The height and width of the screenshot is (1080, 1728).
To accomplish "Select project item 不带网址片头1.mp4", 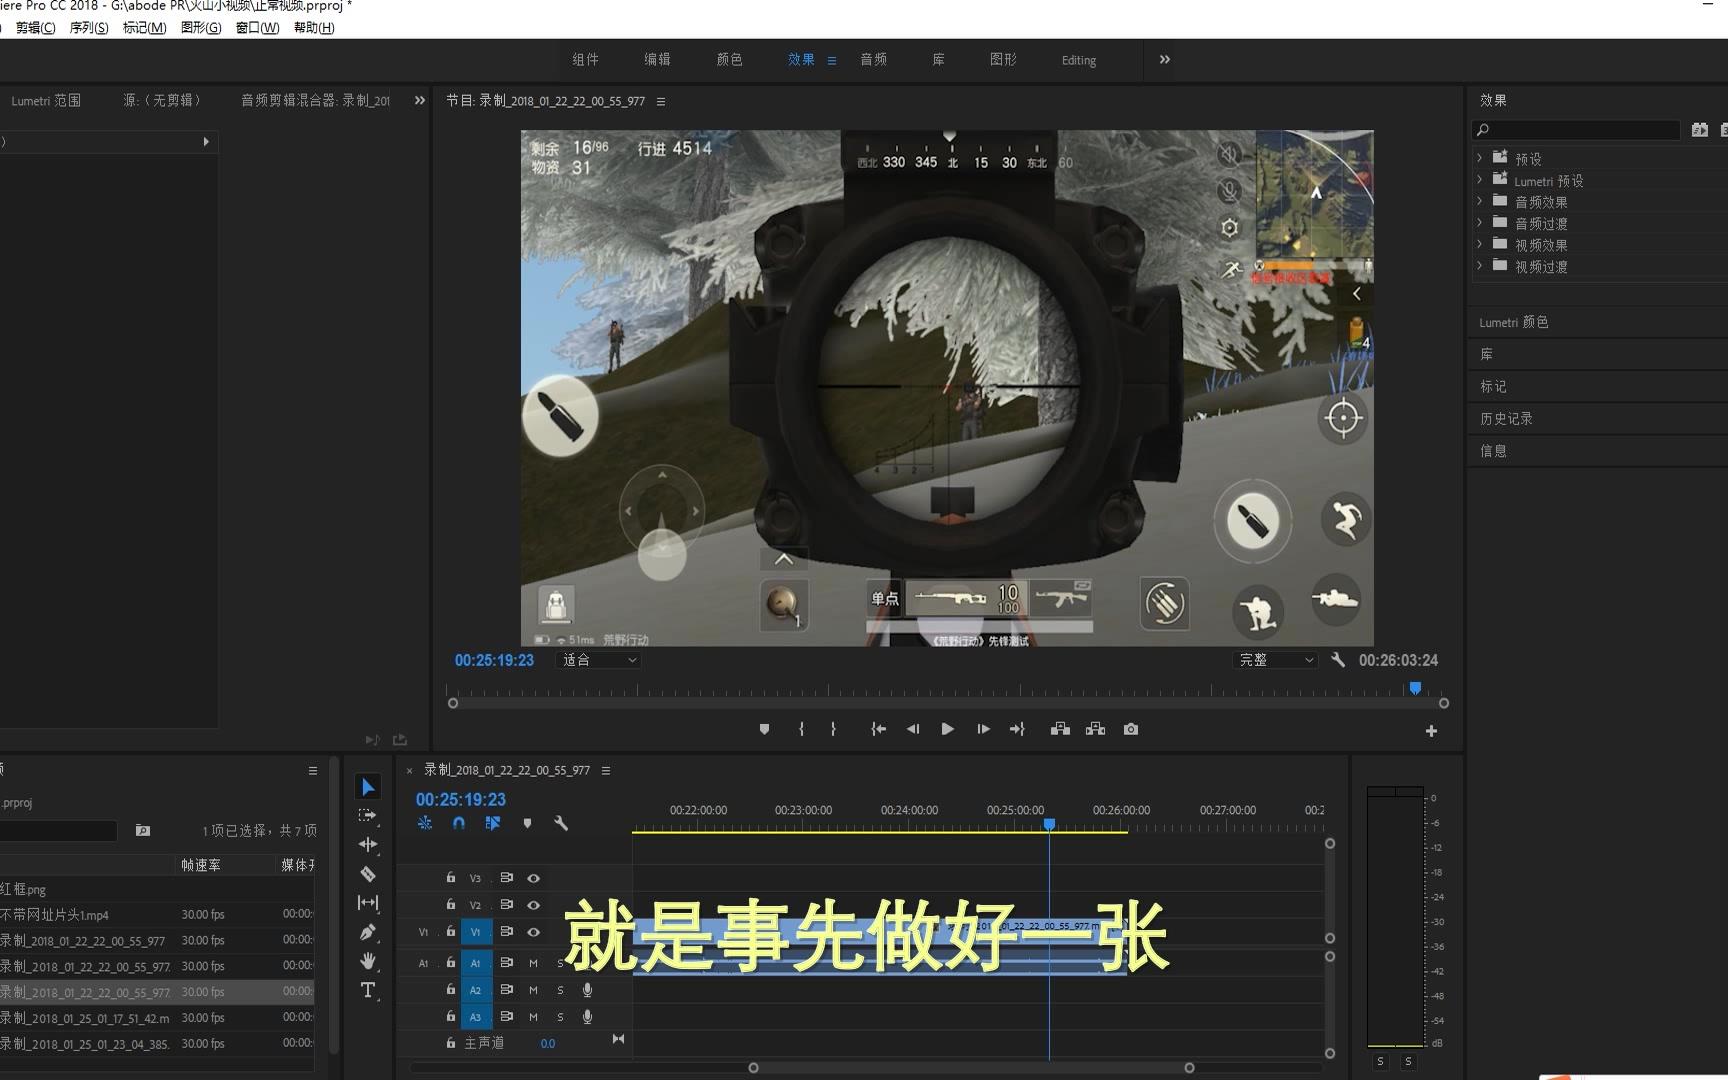I will [157, 915].
